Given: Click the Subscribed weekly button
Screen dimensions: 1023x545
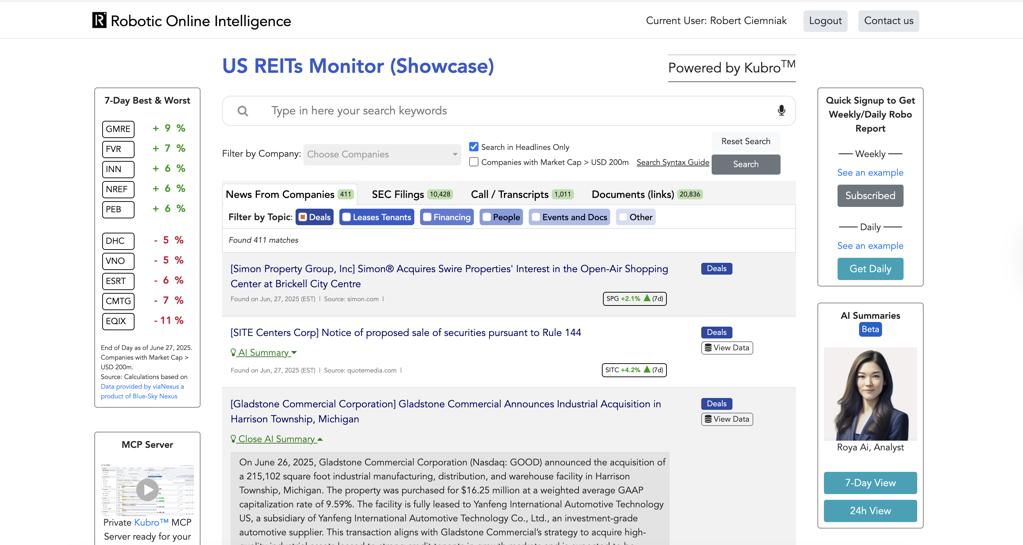Looking at the screenshot, I should click(870, 196).
